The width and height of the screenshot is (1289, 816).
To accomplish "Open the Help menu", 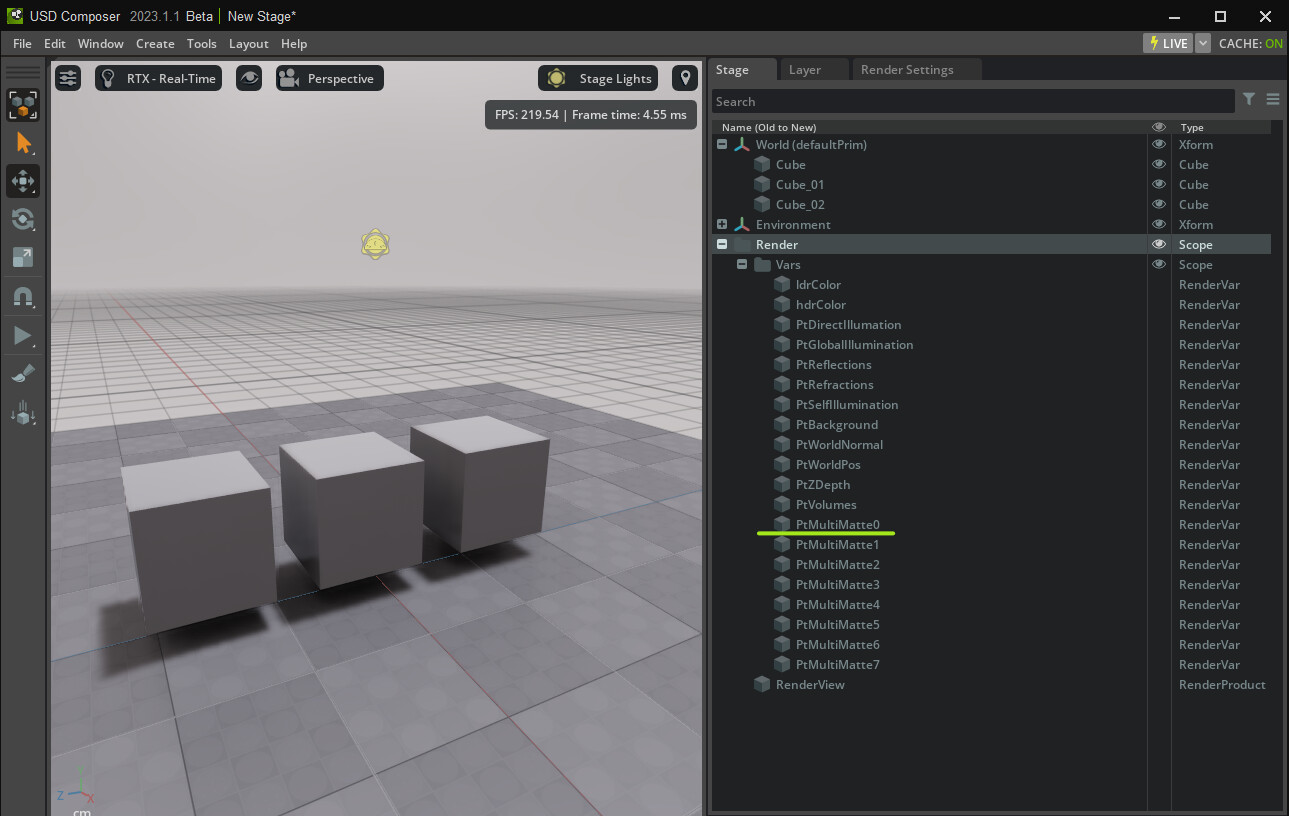I will (294, 43).
